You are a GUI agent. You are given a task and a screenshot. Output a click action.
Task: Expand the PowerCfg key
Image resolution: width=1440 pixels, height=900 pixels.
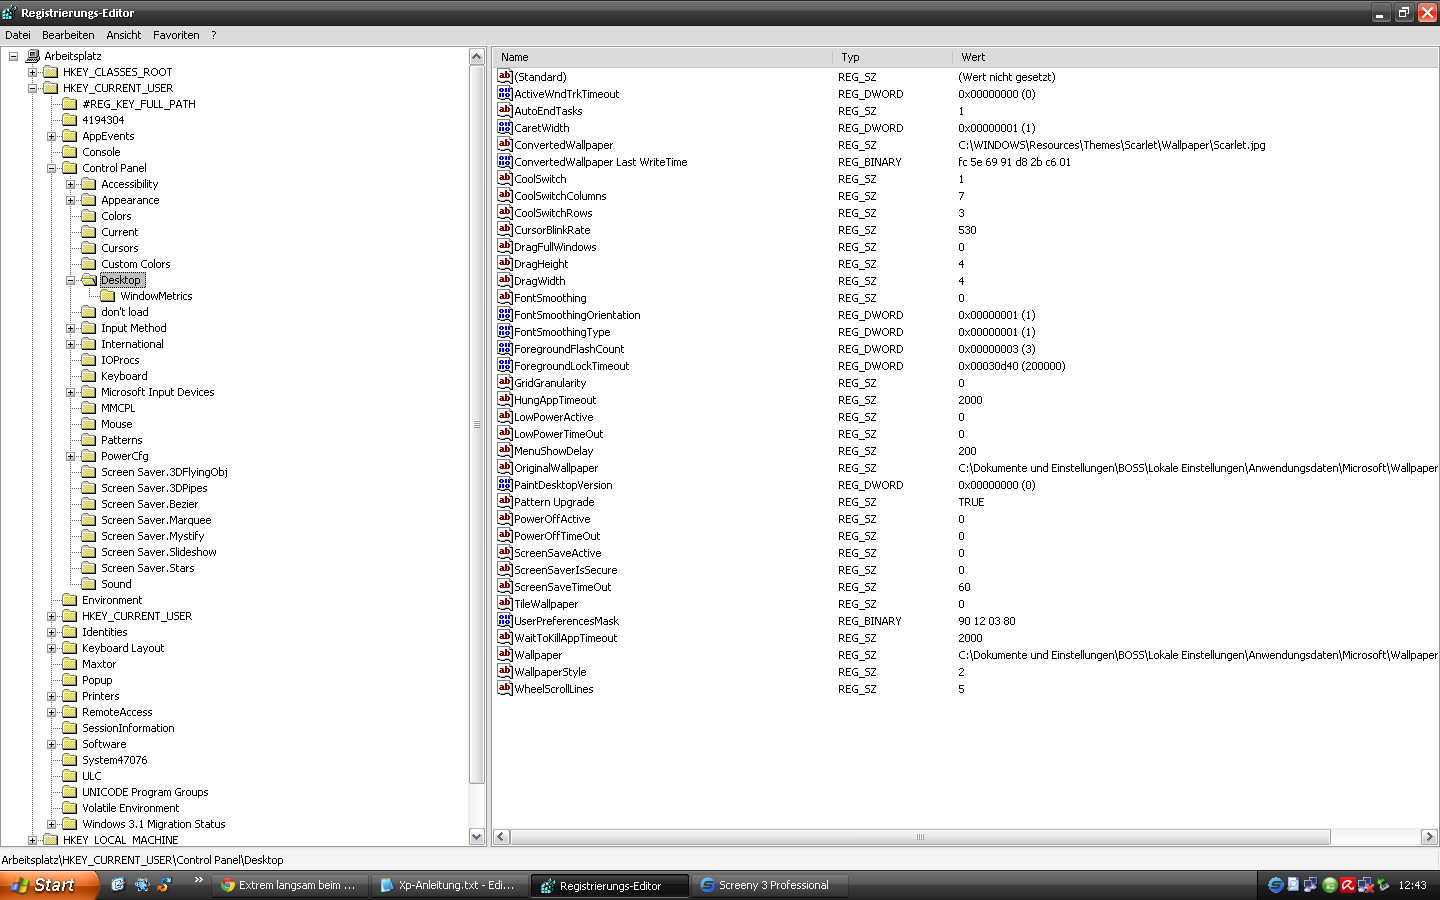71,456
